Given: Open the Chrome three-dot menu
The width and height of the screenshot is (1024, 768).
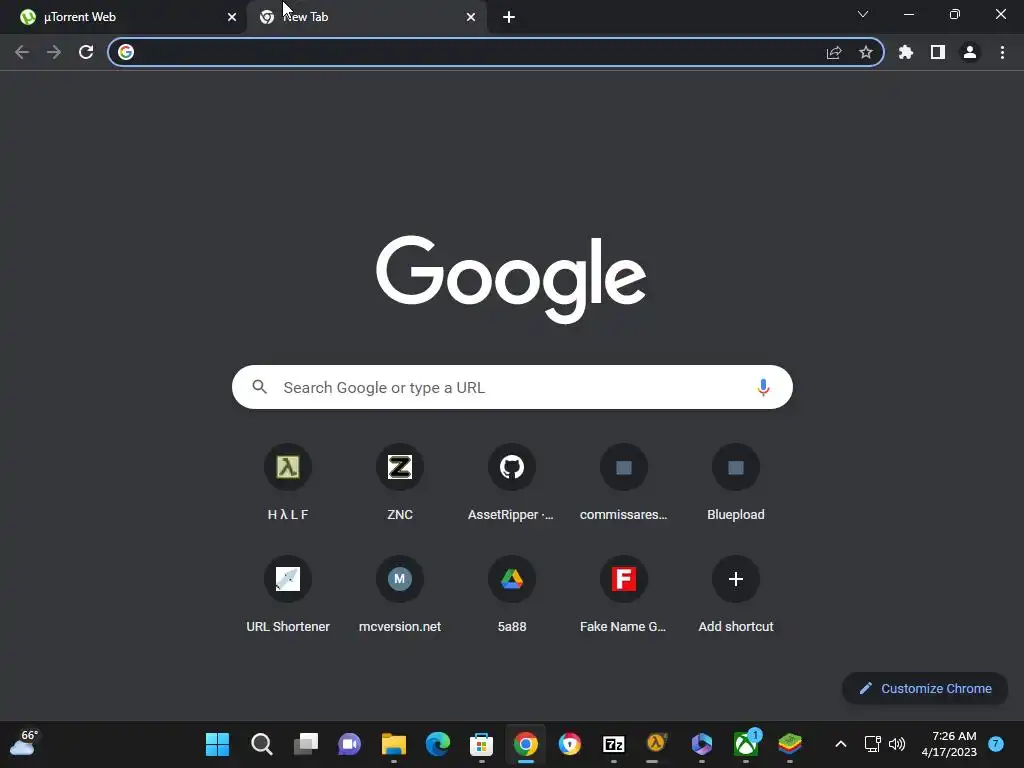Looking at the screenshot, I should click(1002, 52).
